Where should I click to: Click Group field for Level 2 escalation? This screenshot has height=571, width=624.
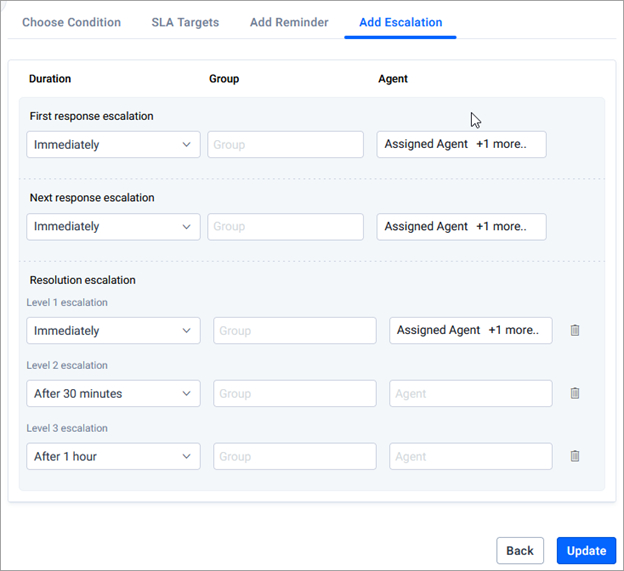pyautogui.click(x=295, y=393)
